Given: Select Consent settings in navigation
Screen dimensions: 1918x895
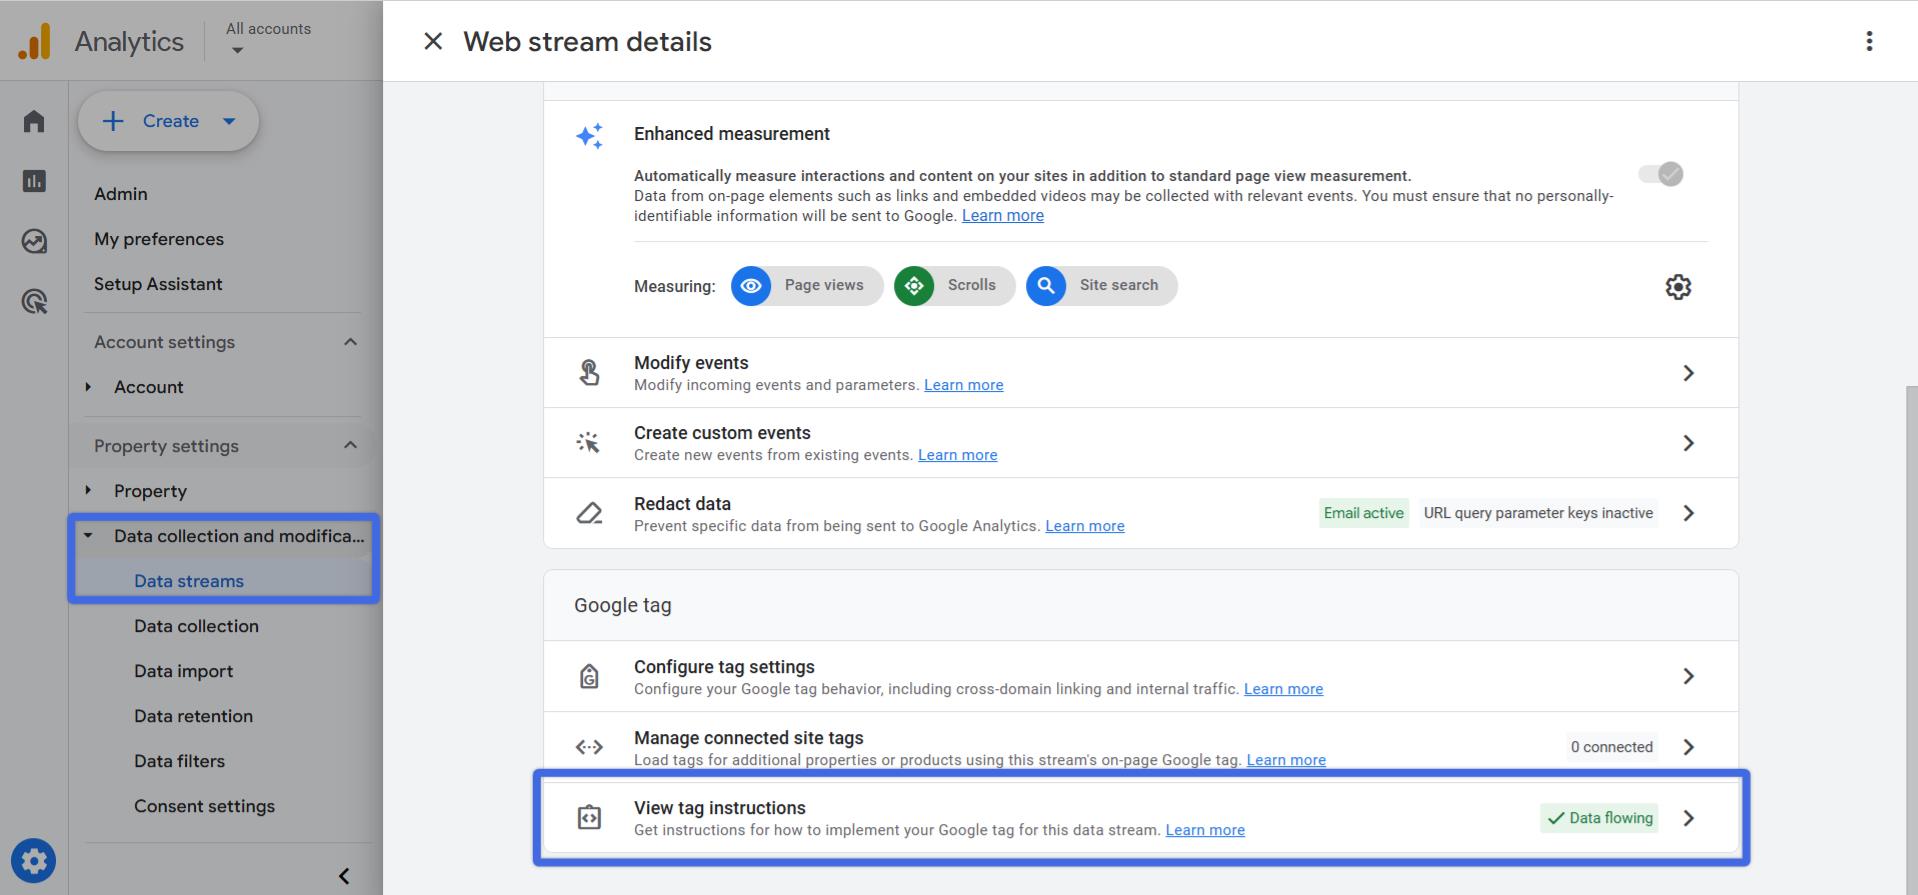Looking at the screenshot, I should click(204, 806).
